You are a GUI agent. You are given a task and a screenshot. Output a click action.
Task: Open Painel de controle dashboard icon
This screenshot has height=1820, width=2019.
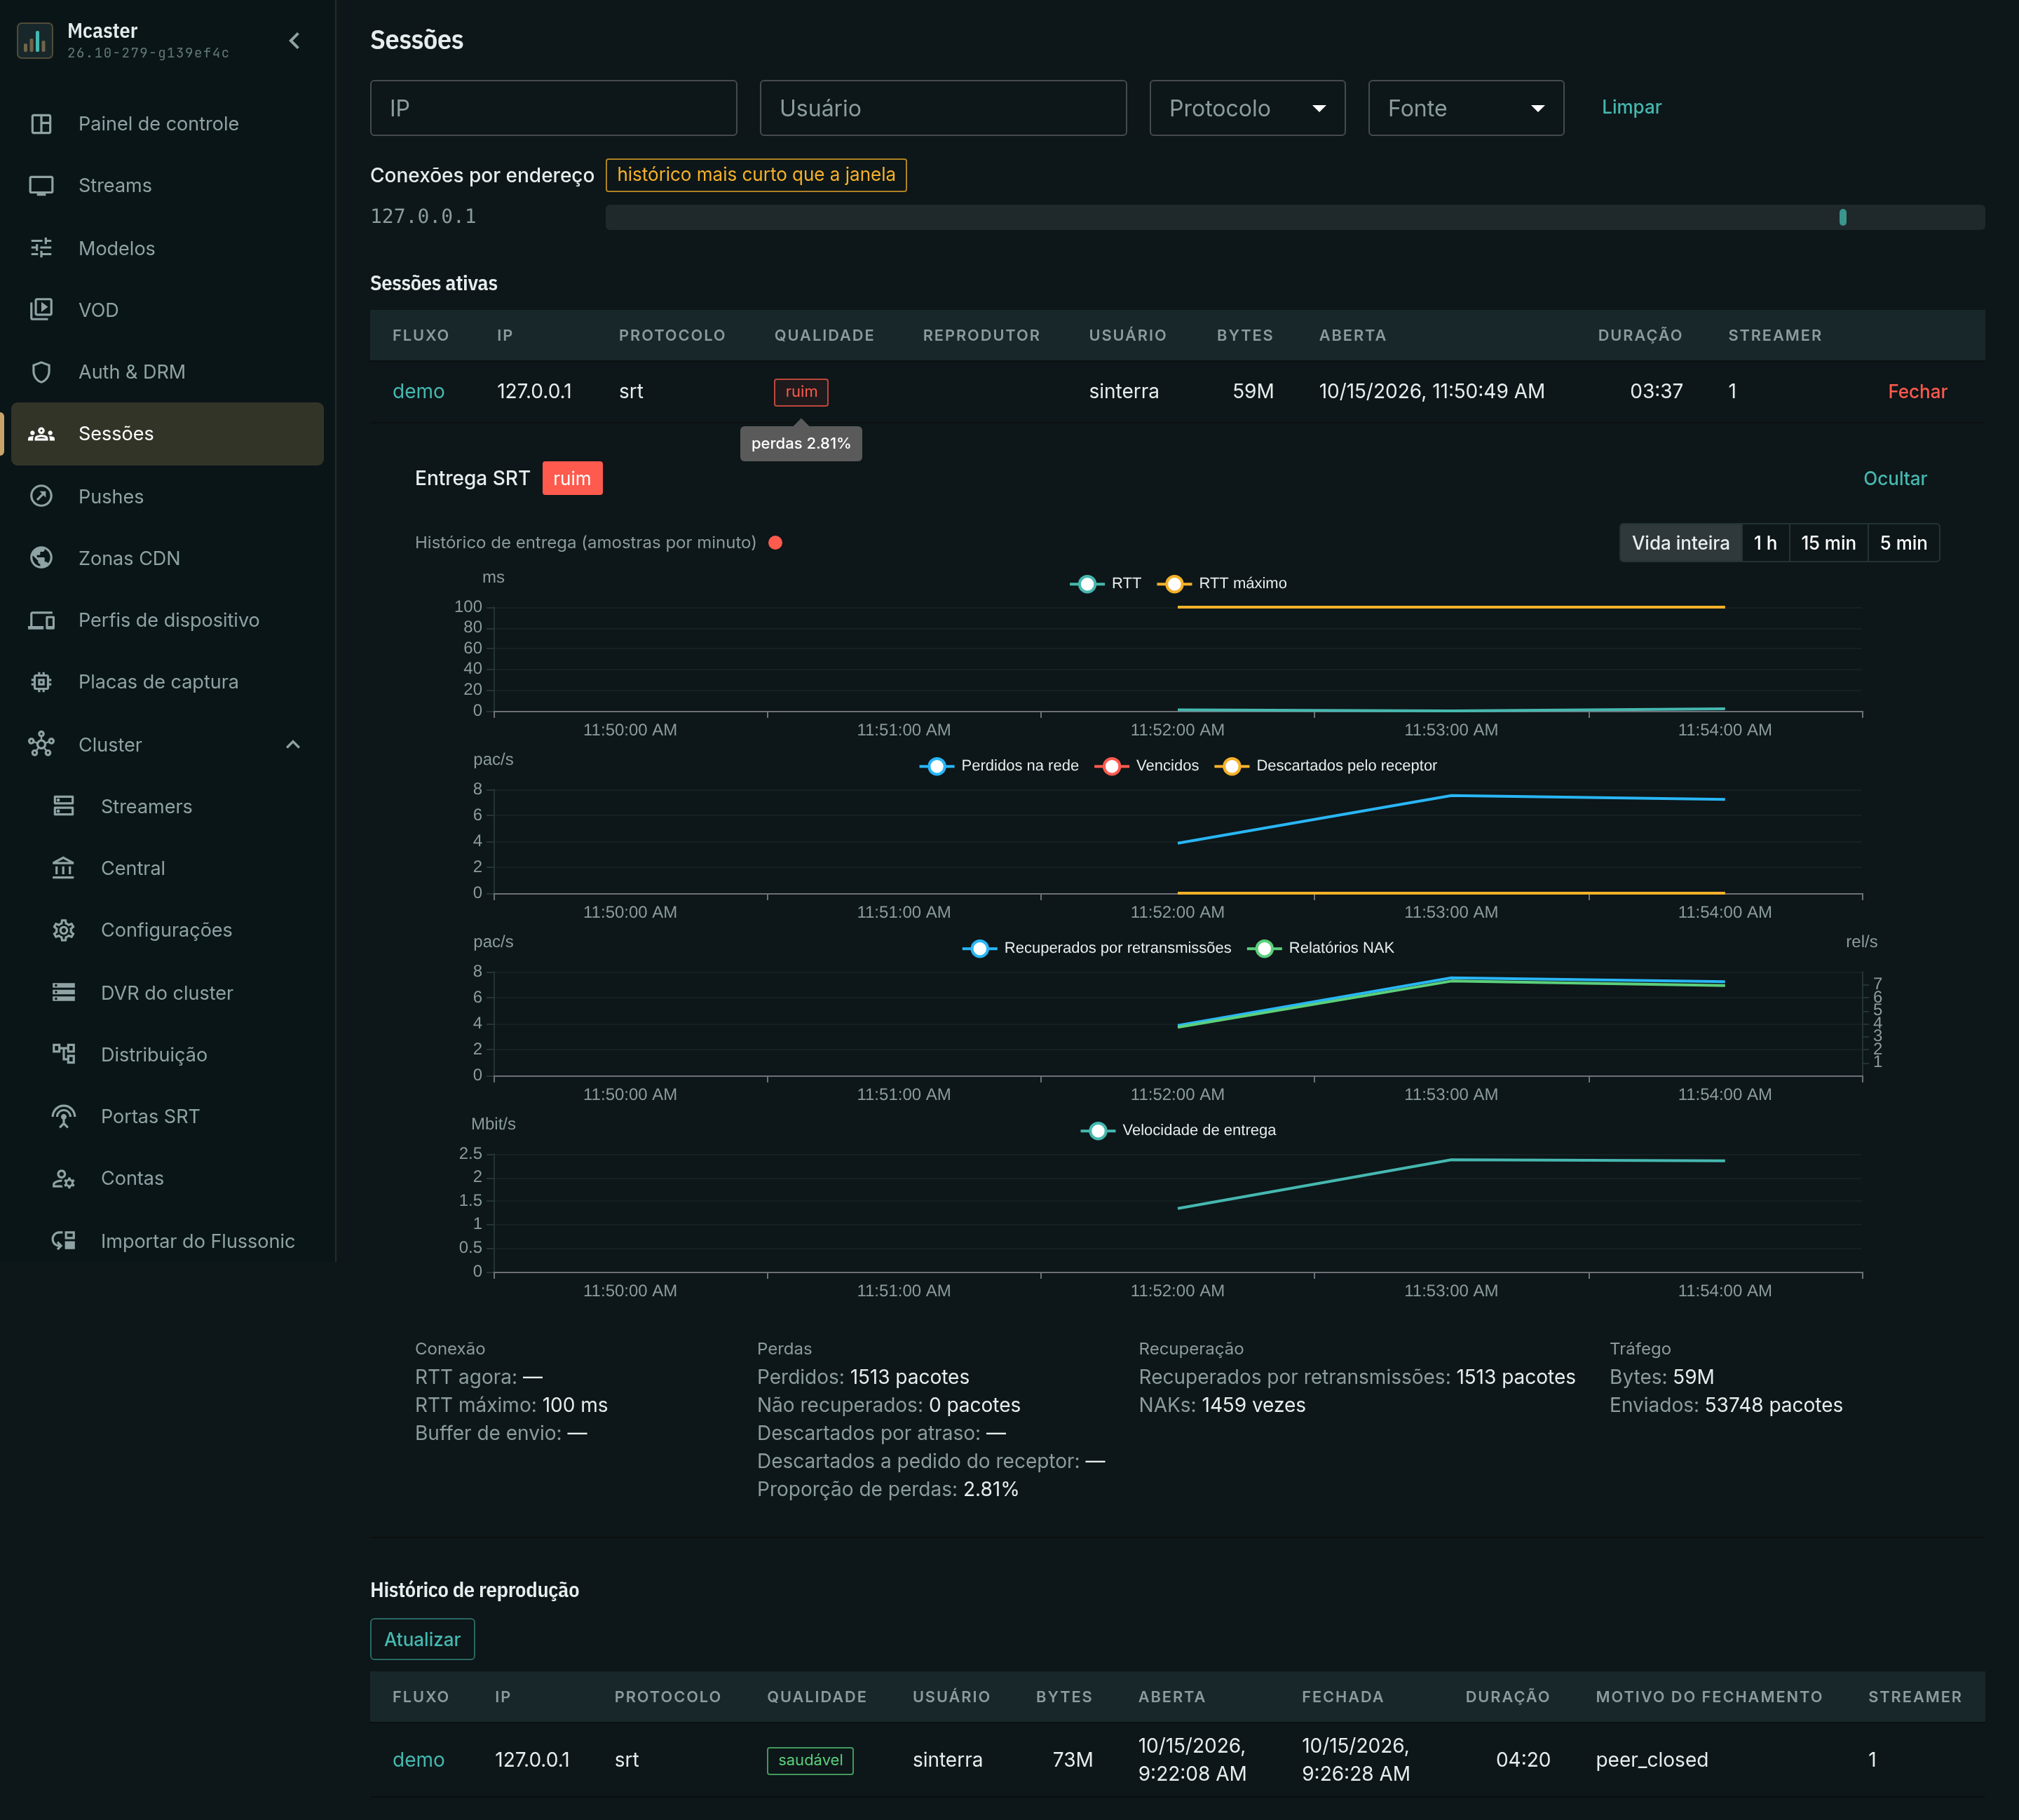pyautogui.click(x=41, y=124)
